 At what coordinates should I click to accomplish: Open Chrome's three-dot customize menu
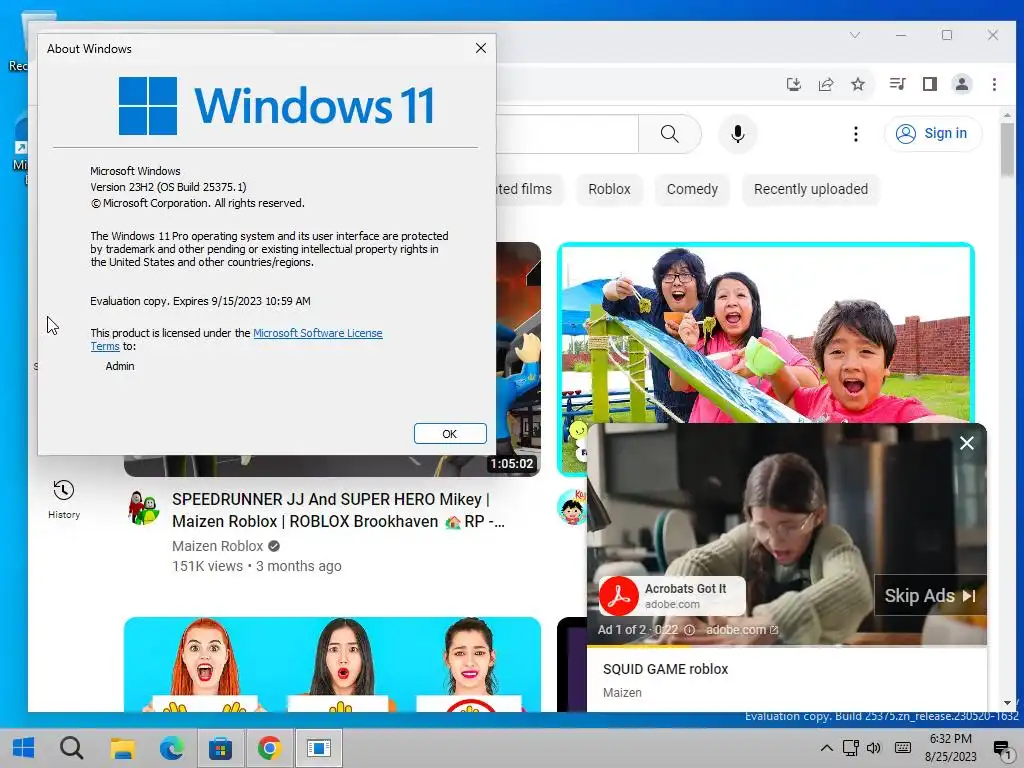(x=994, y=84)
